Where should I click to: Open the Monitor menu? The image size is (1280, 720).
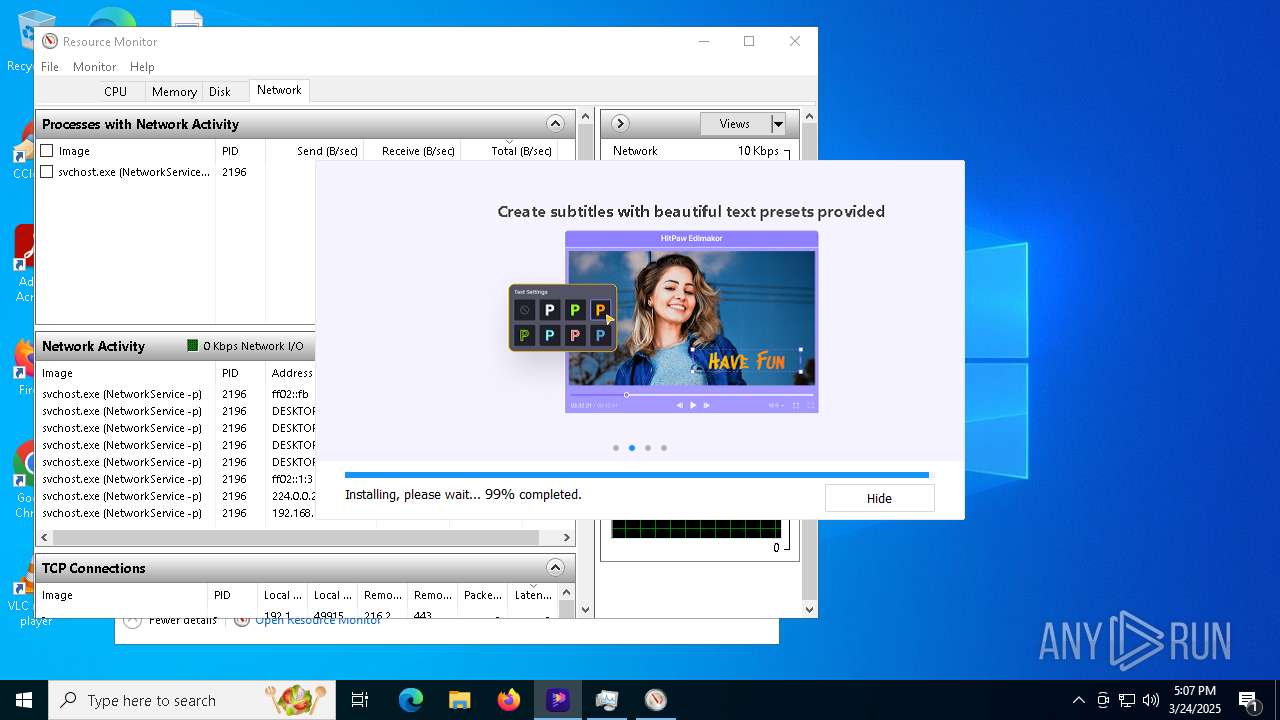click(95, 66)
